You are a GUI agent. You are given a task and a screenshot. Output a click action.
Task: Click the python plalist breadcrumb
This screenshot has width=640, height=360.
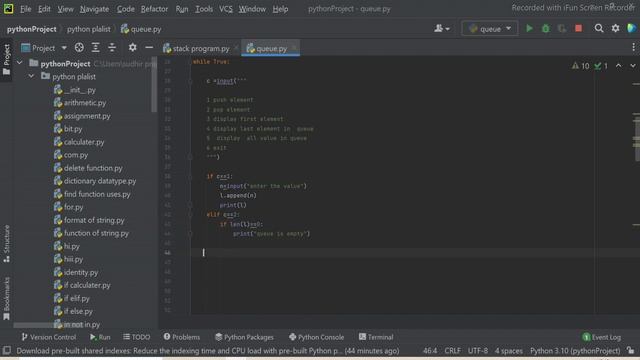pos(89,29)
